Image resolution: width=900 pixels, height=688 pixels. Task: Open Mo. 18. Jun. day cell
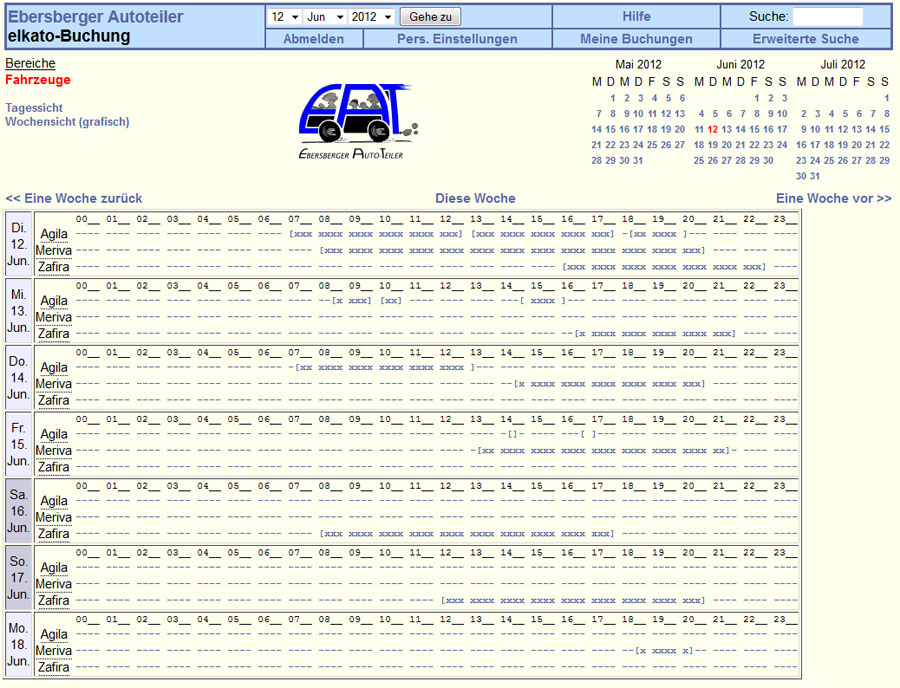(x=18, y=644)
